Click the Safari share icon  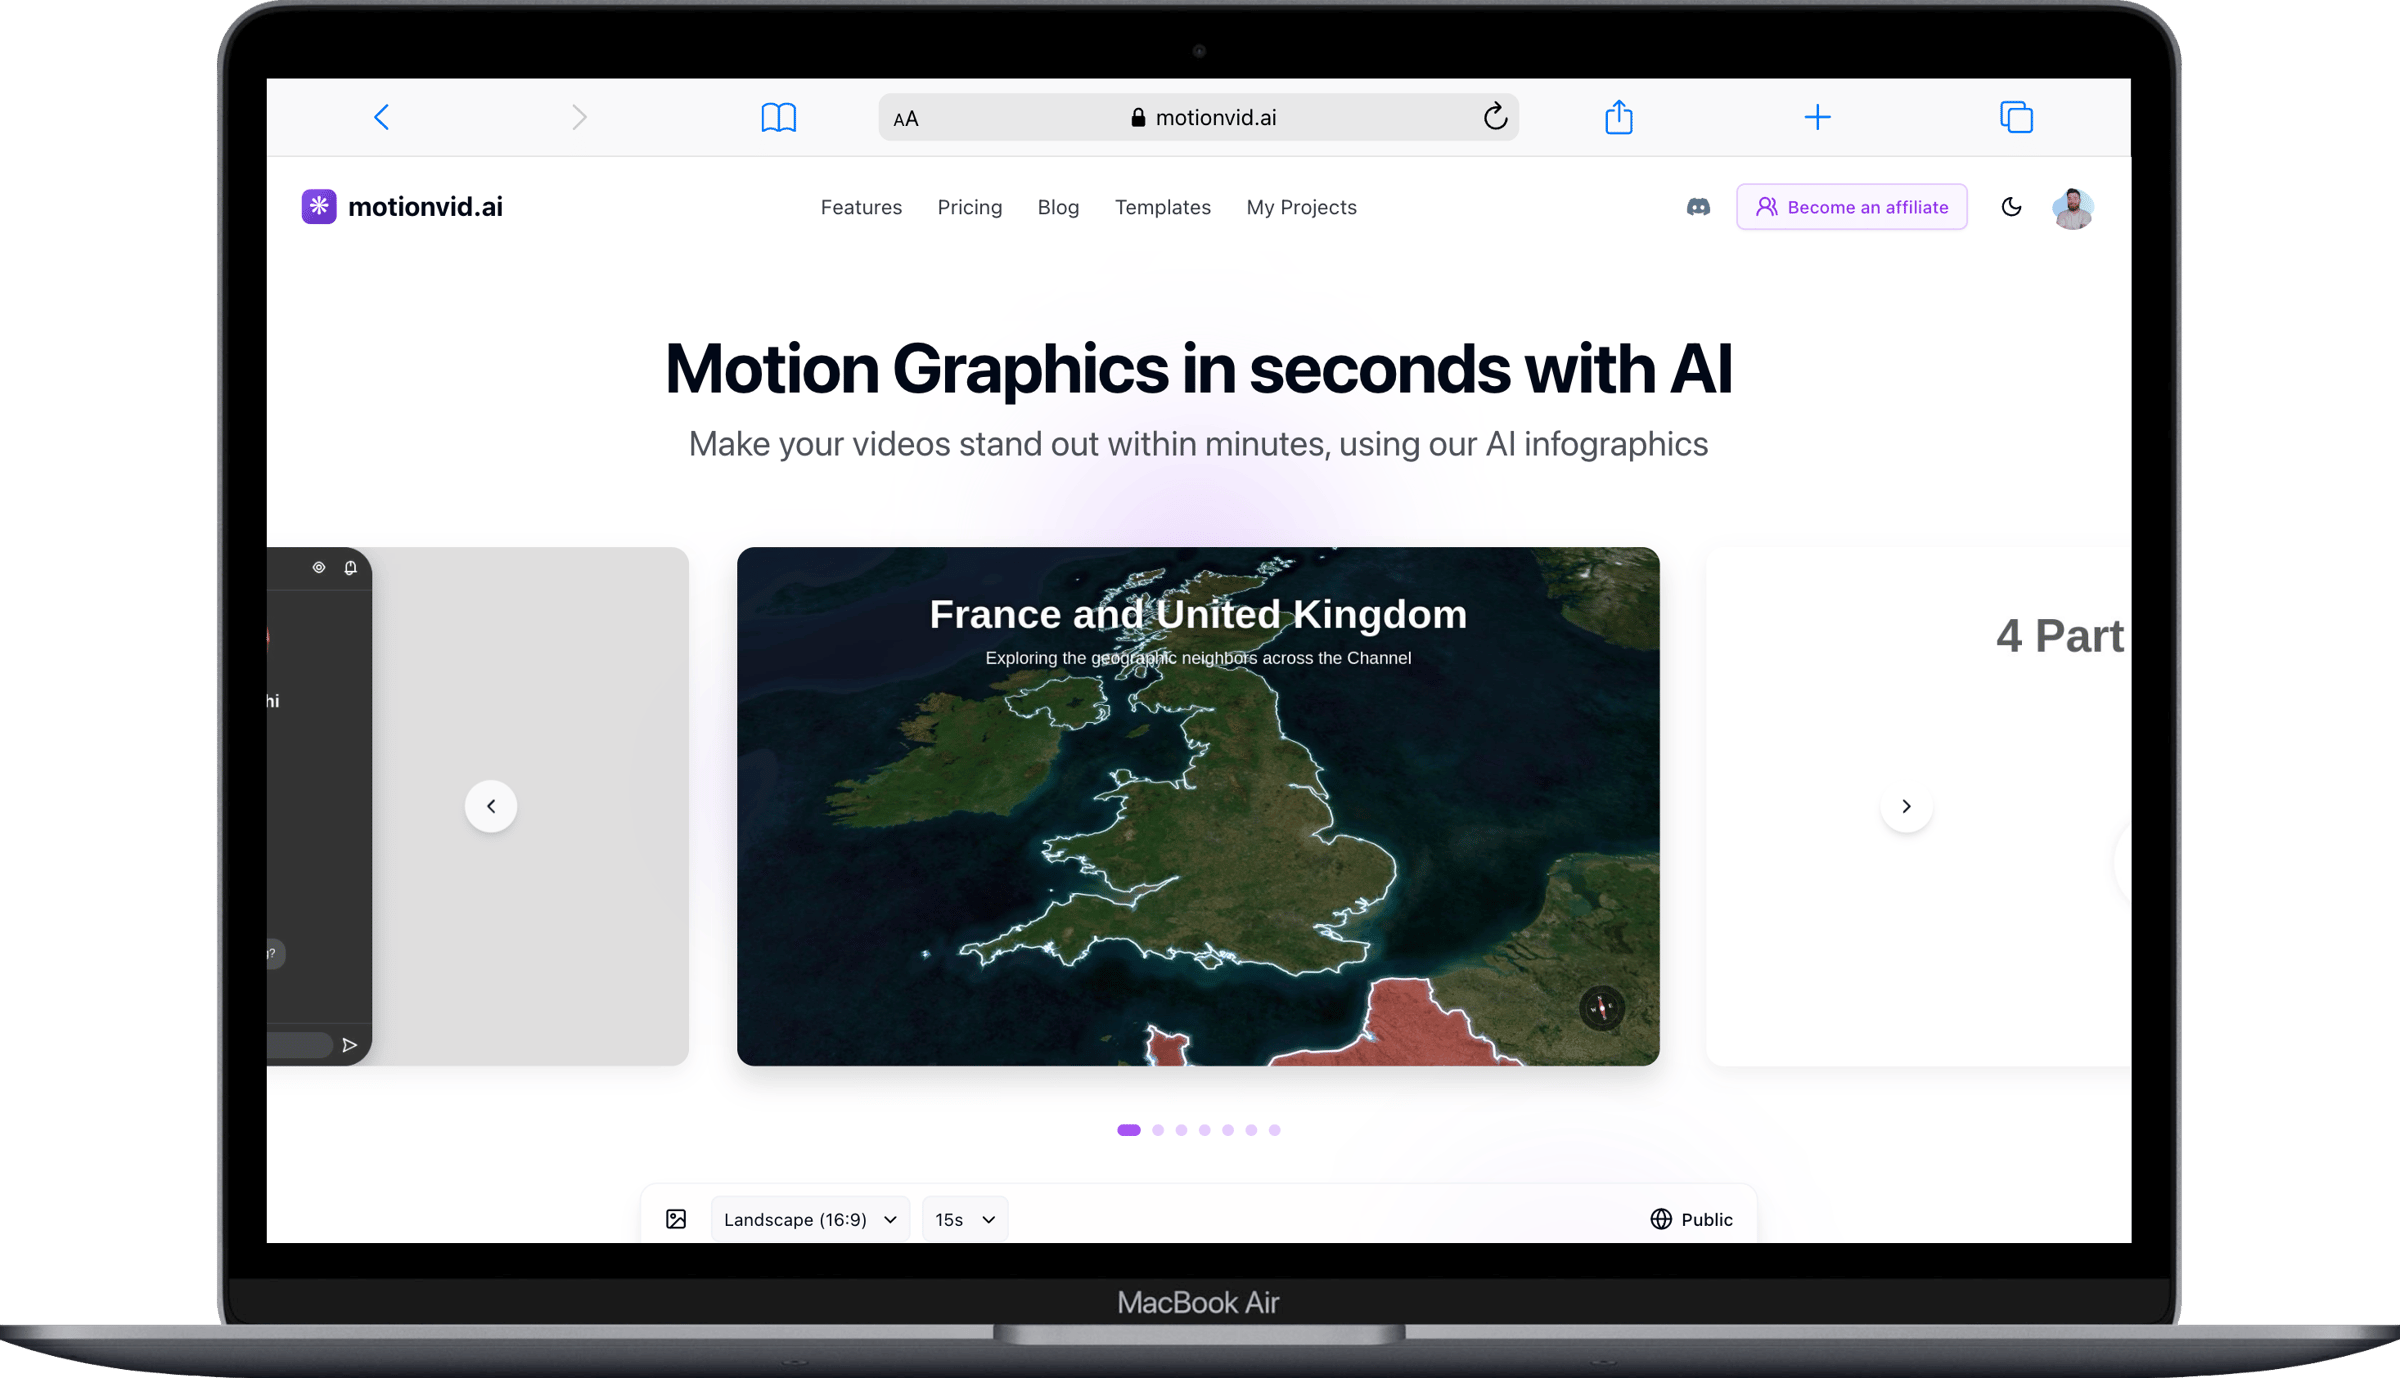point(1618,117)
